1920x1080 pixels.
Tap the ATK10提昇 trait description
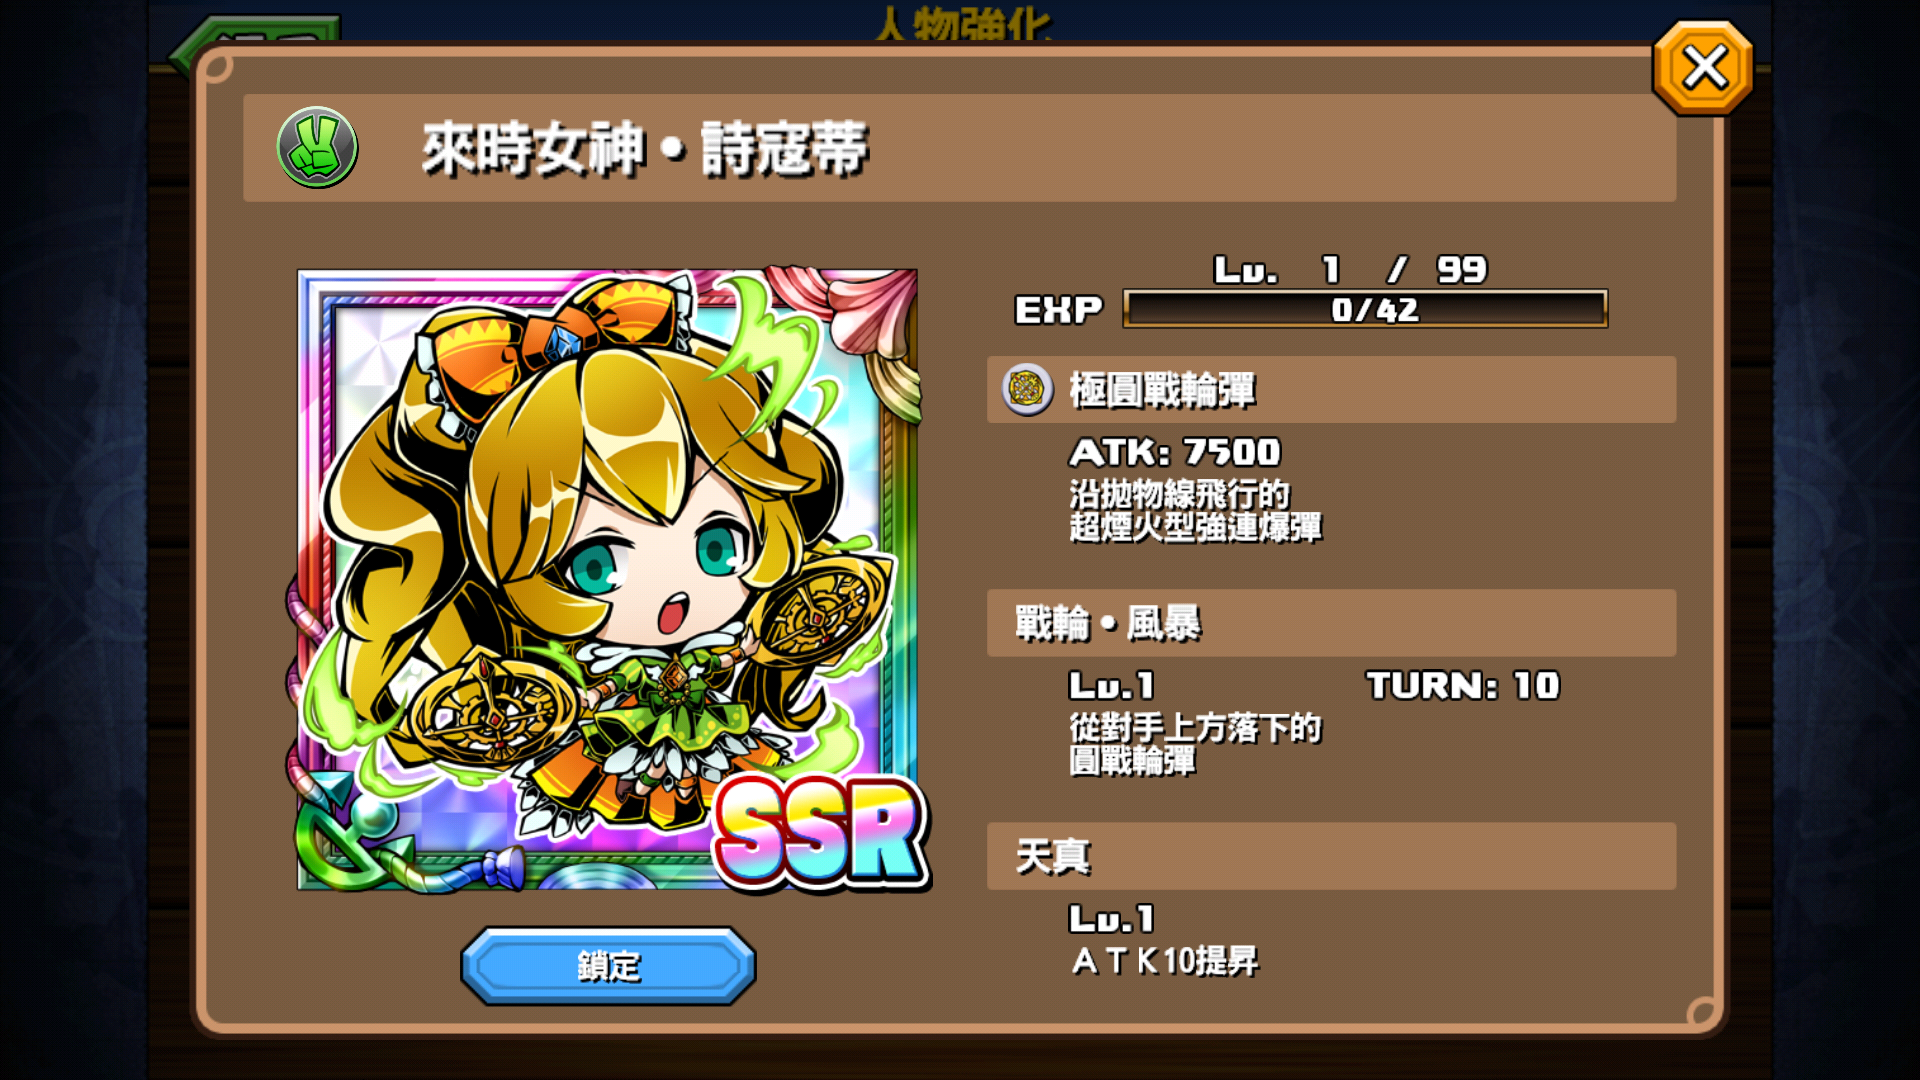point(1165,961)
